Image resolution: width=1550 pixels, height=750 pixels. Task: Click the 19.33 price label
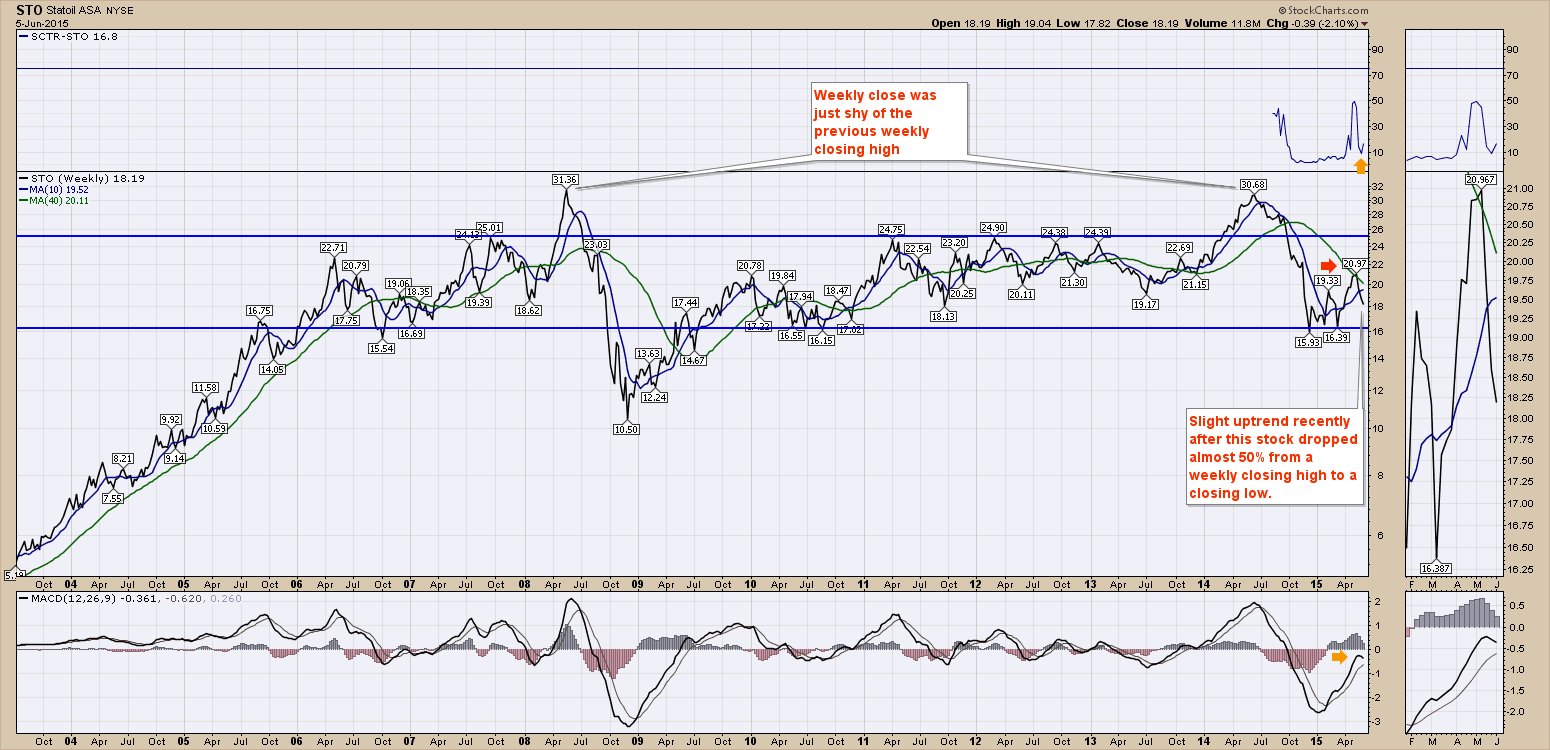(1327, 281)
